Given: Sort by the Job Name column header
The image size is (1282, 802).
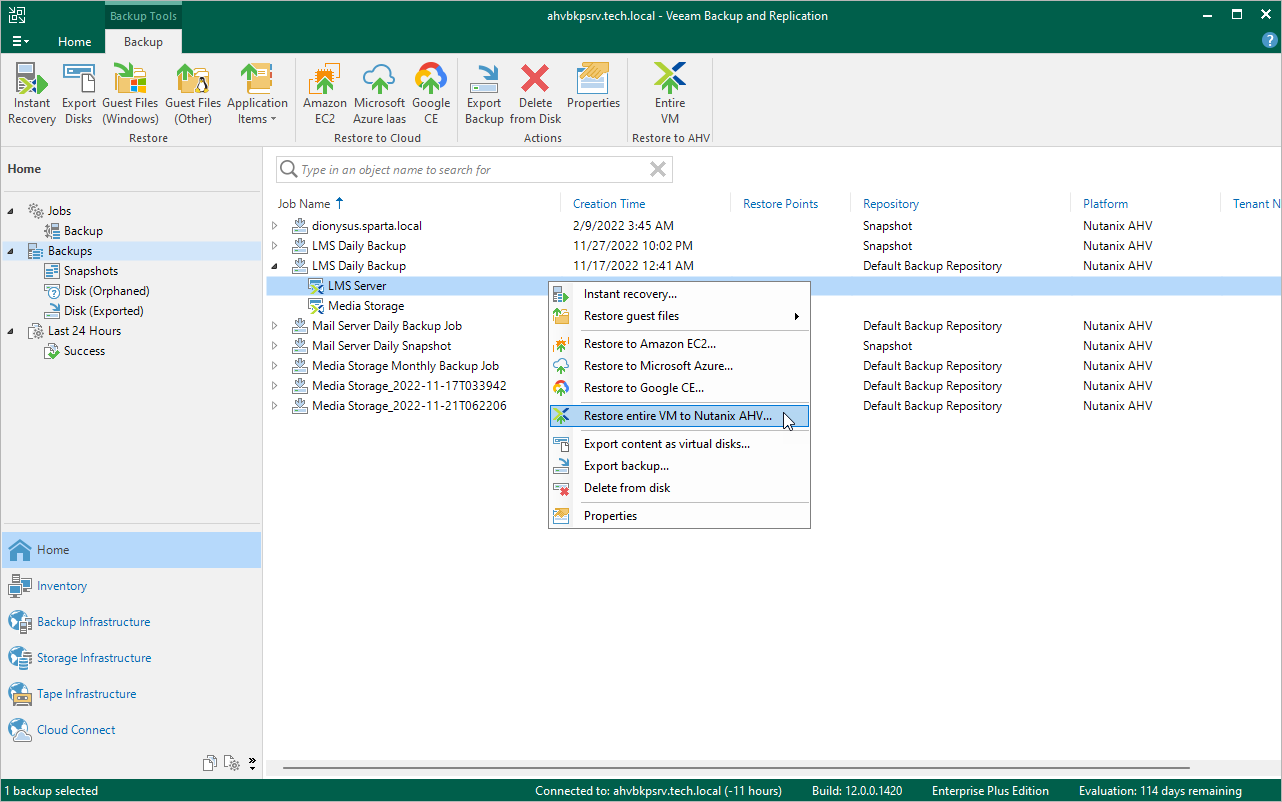Looking at the screenshot, I should (x=304, y=204).
